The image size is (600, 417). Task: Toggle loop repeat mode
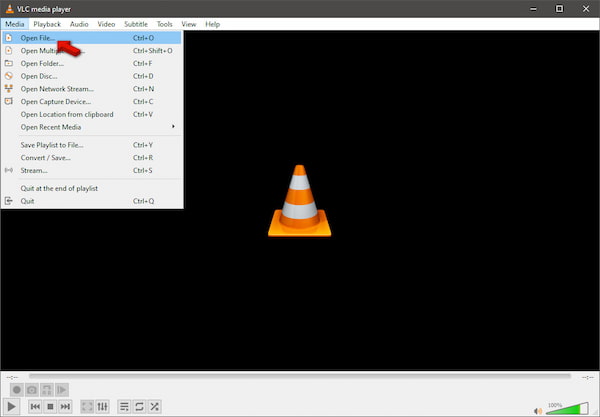pos(139,406)
